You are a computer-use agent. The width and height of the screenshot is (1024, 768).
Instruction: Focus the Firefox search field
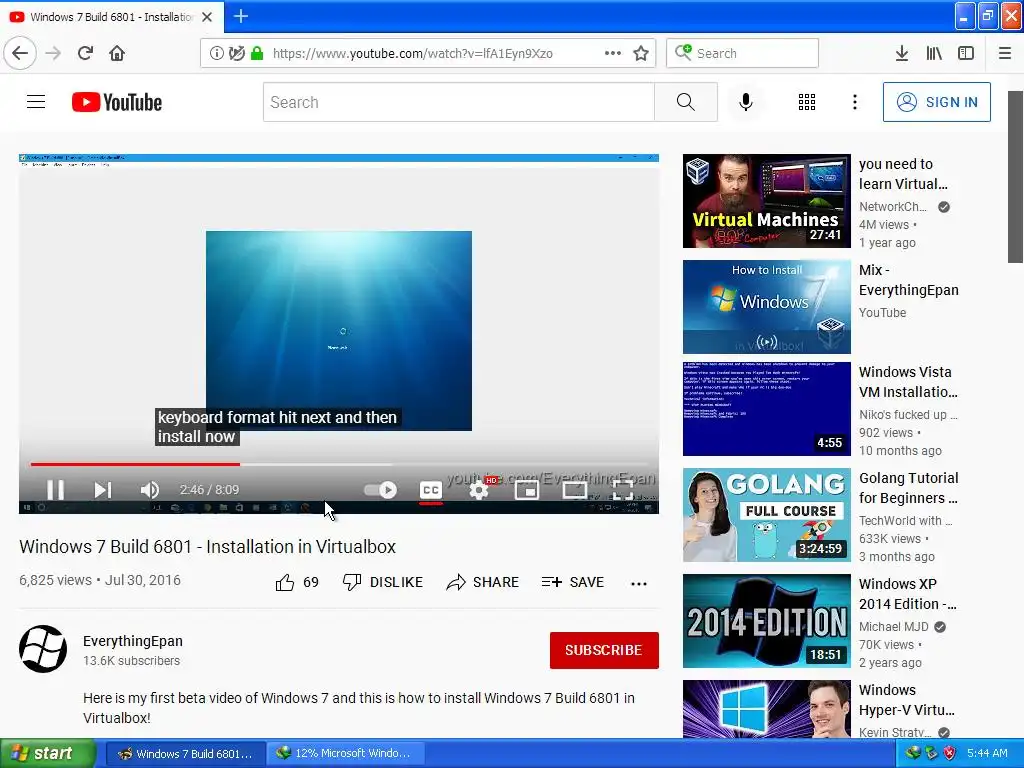pyautogui.click(x=743, y=53)
